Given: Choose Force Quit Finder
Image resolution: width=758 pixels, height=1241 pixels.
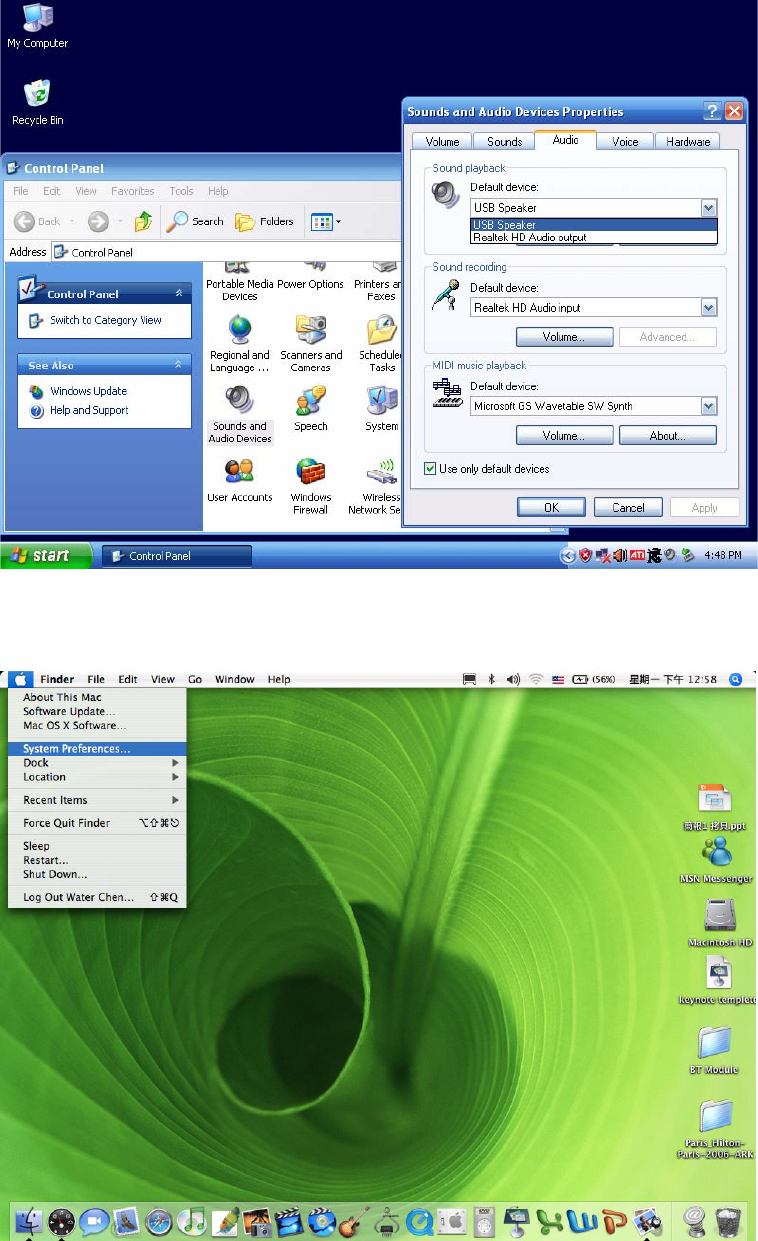Looking at the screenshot, I should pyautogui.click(x=95, y=823).
